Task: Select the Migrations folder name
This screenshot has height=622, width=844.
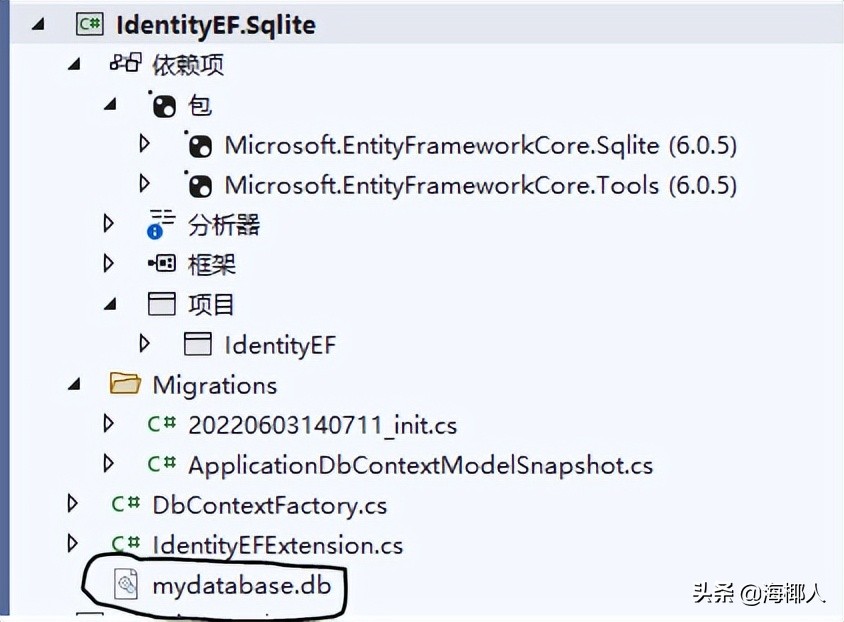Action: click(x=215, y=385)
